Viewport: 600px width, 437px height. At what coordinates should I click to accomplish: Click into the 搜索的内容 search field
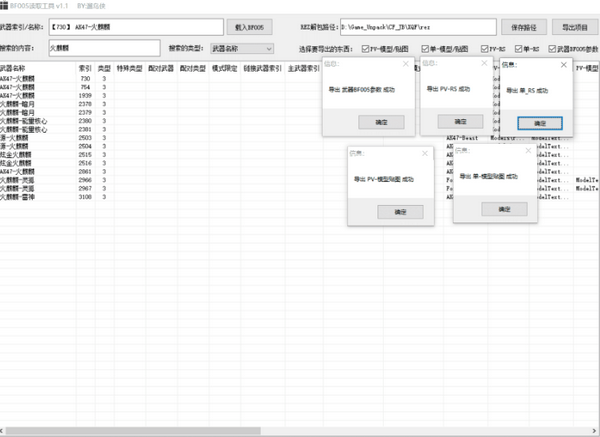coord(103,48)
